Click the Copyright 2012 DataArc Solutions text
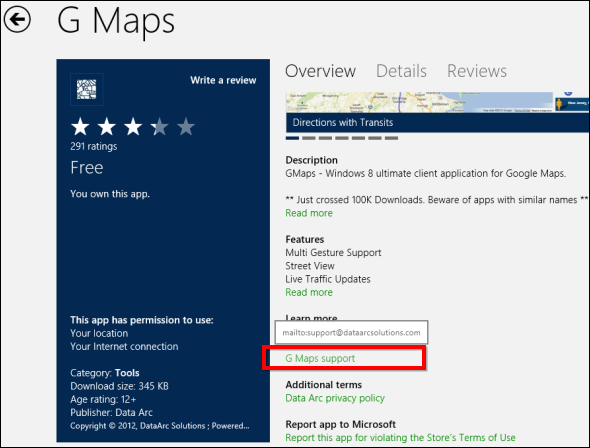This screenshot has width=590, height=448. (x=160, y=426)
